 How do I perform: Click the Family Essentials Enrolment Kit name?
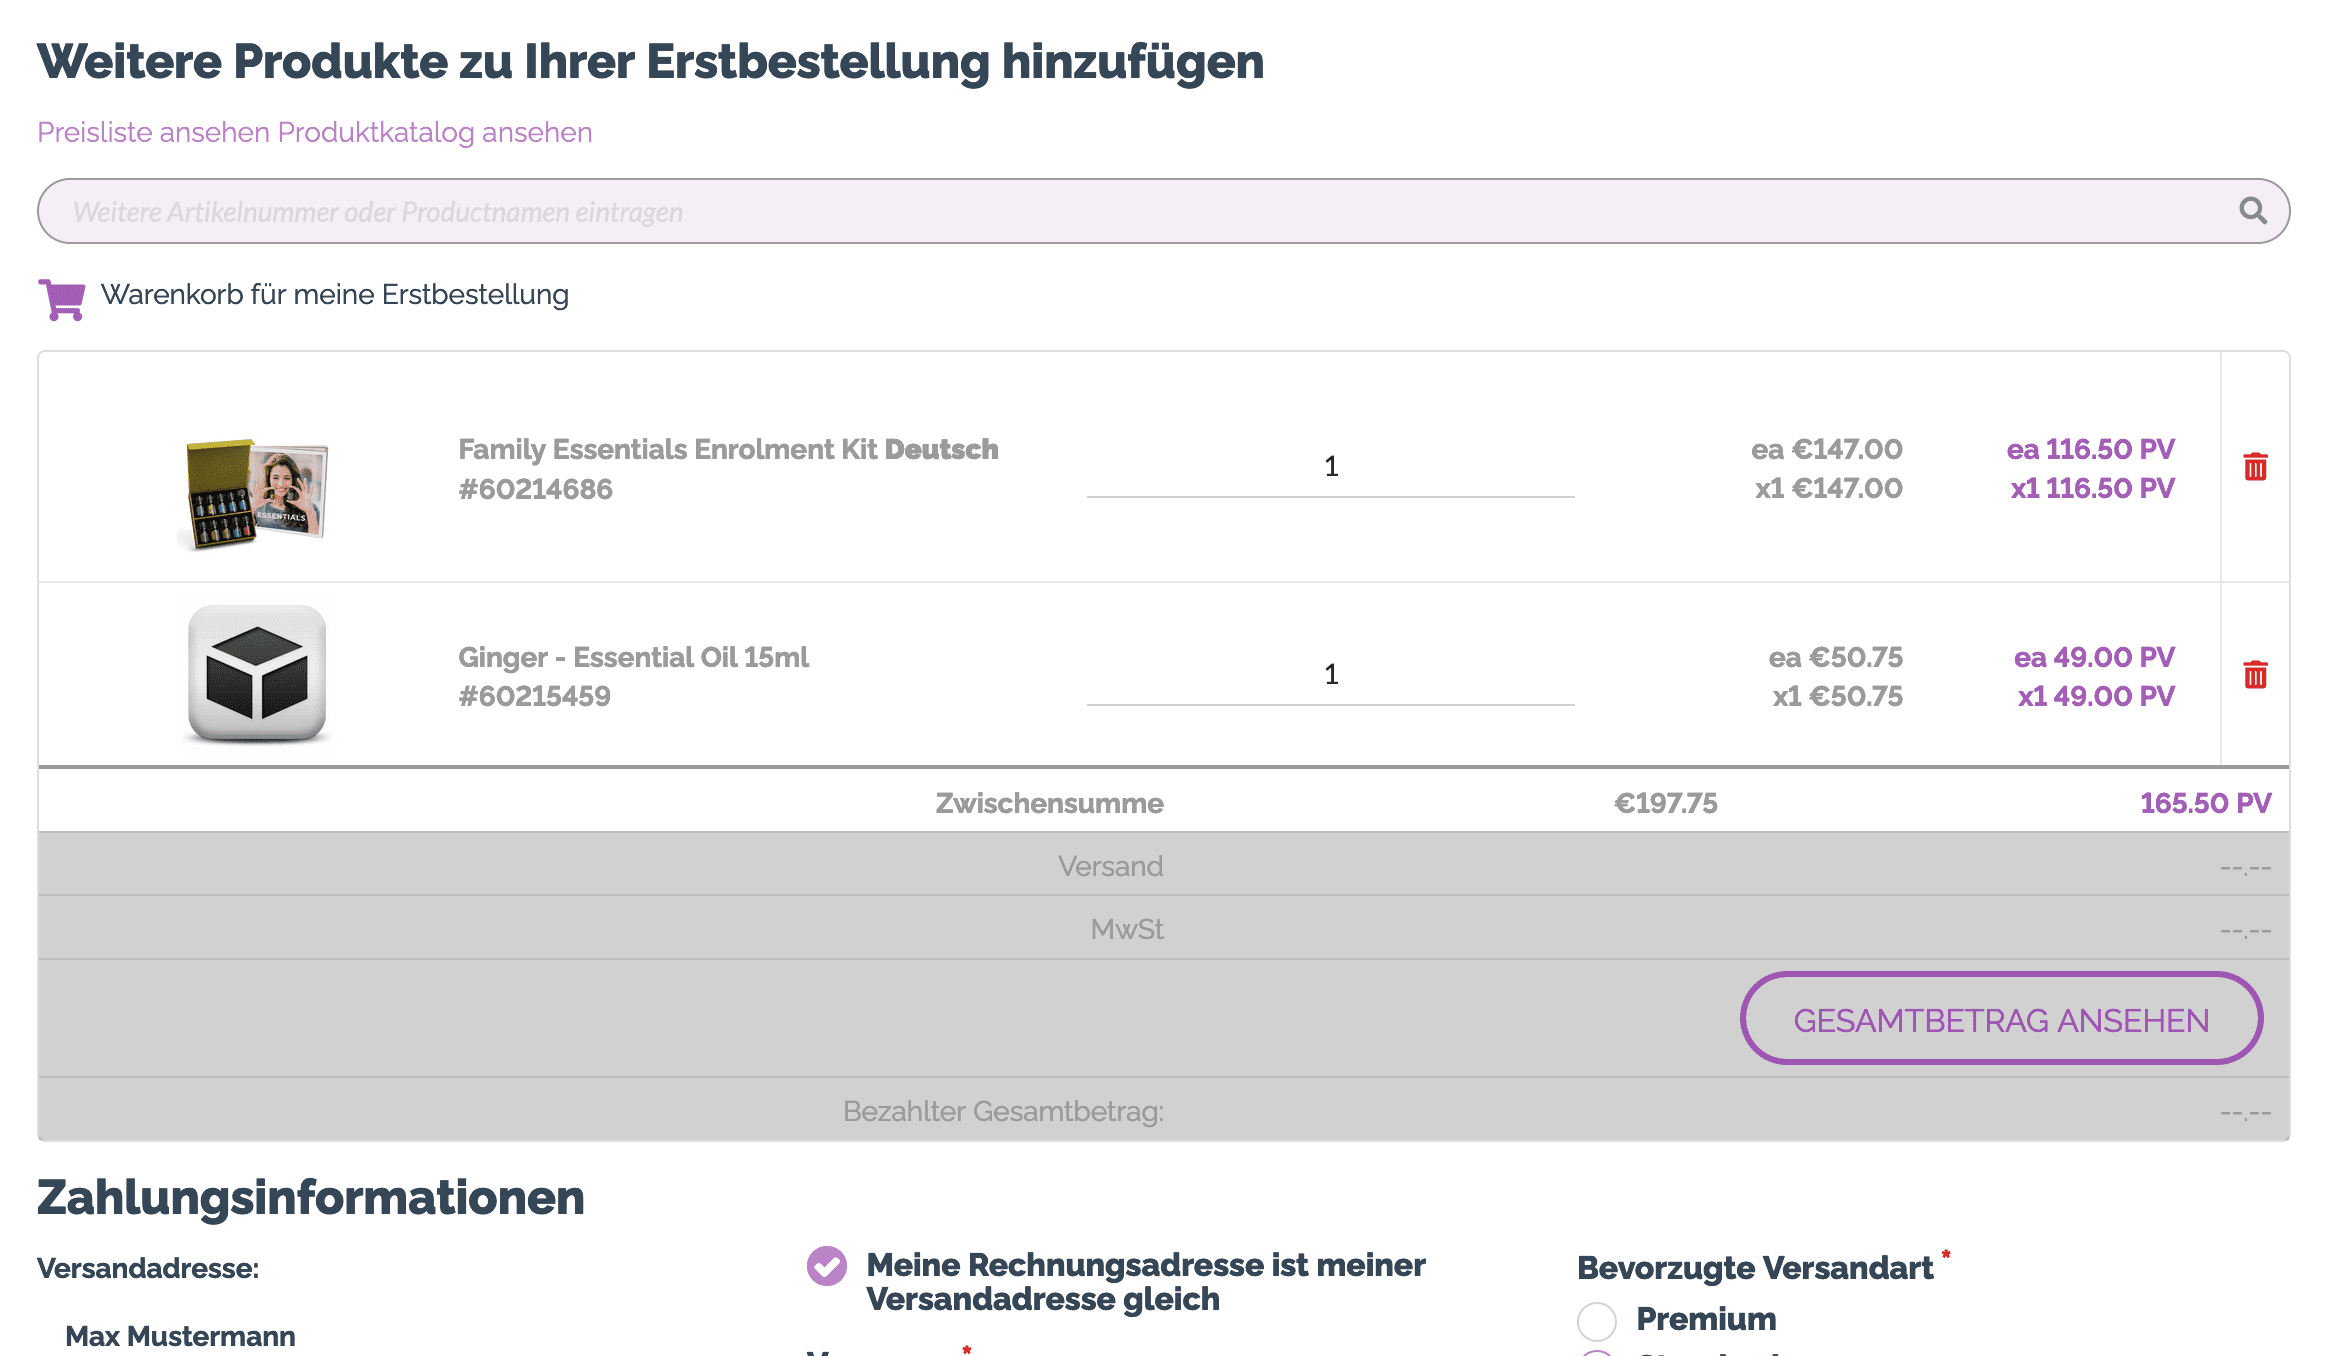(728, 449)
